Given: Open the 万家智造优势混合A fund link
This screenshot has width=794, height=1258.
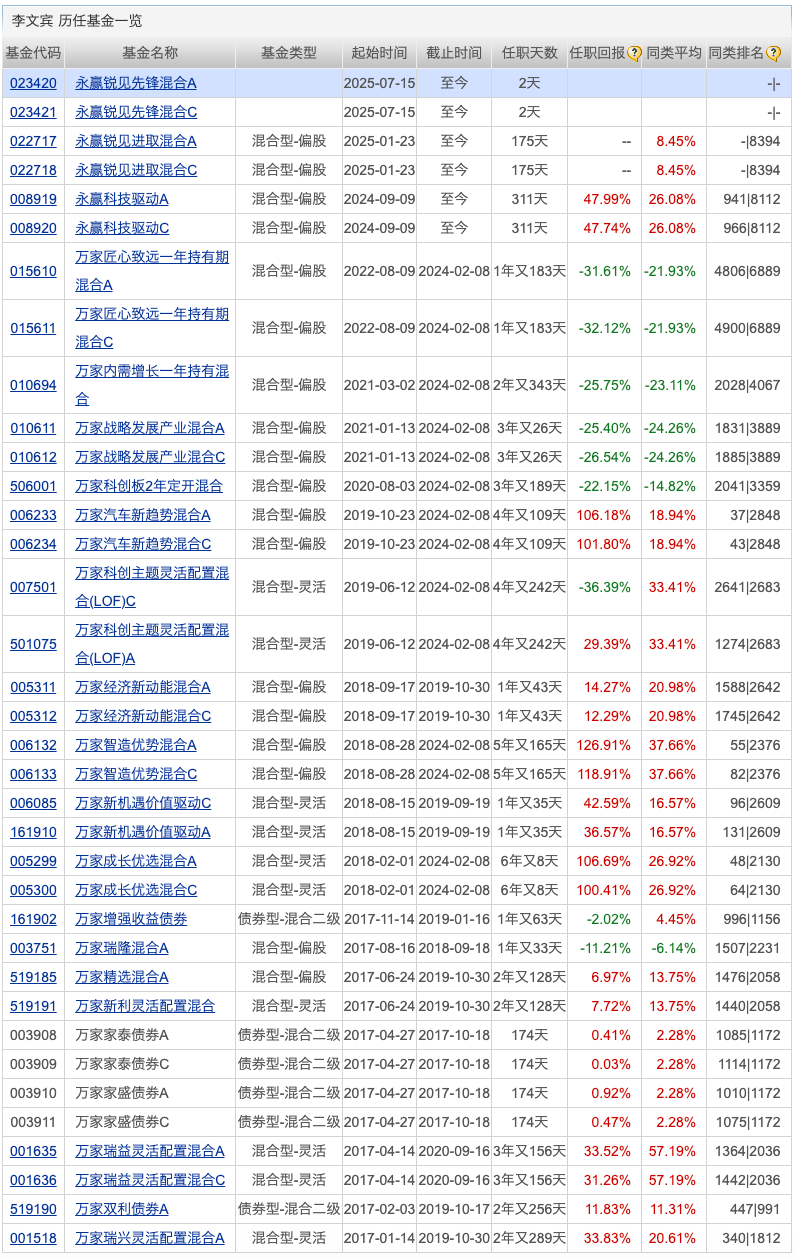Looking at the screenshot, I should click(136, 745).
